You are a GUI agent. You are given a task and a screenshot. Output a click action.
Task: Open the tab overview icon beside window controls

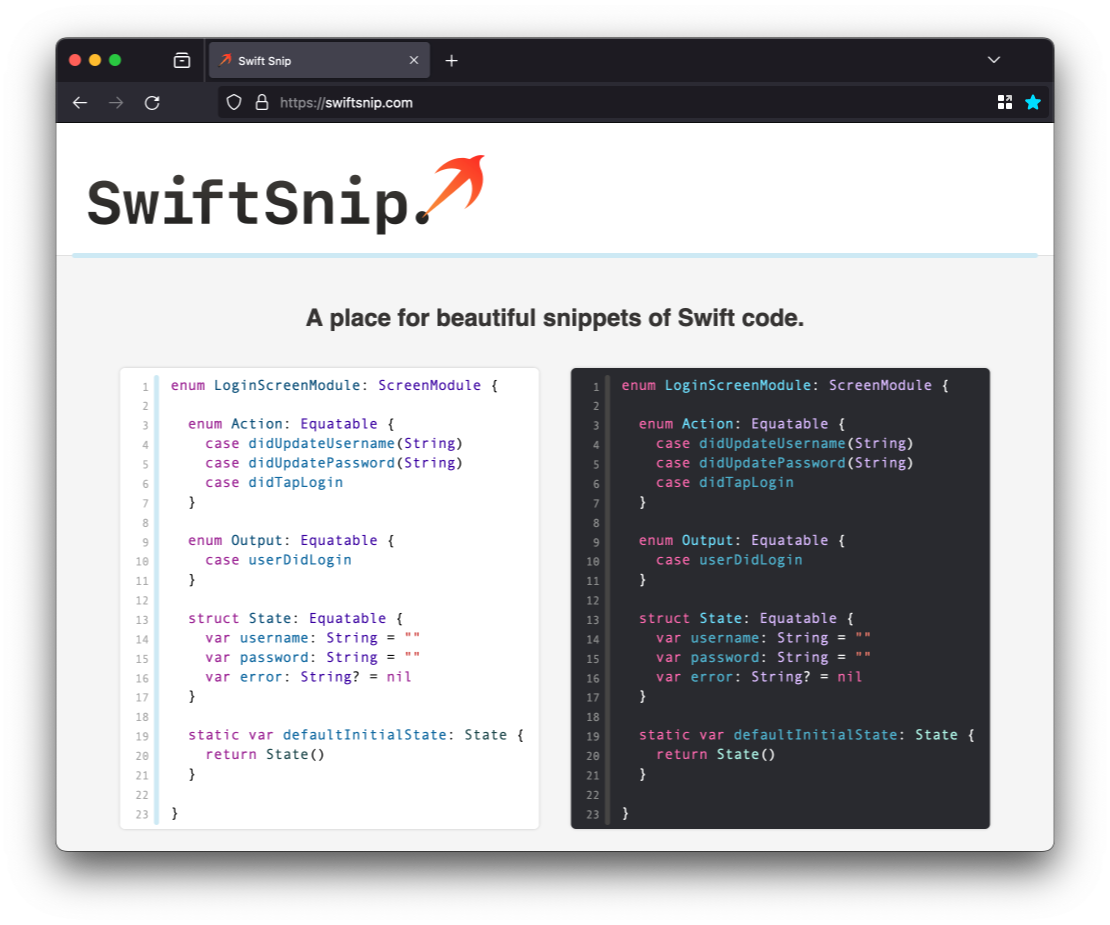coord(182,60)
